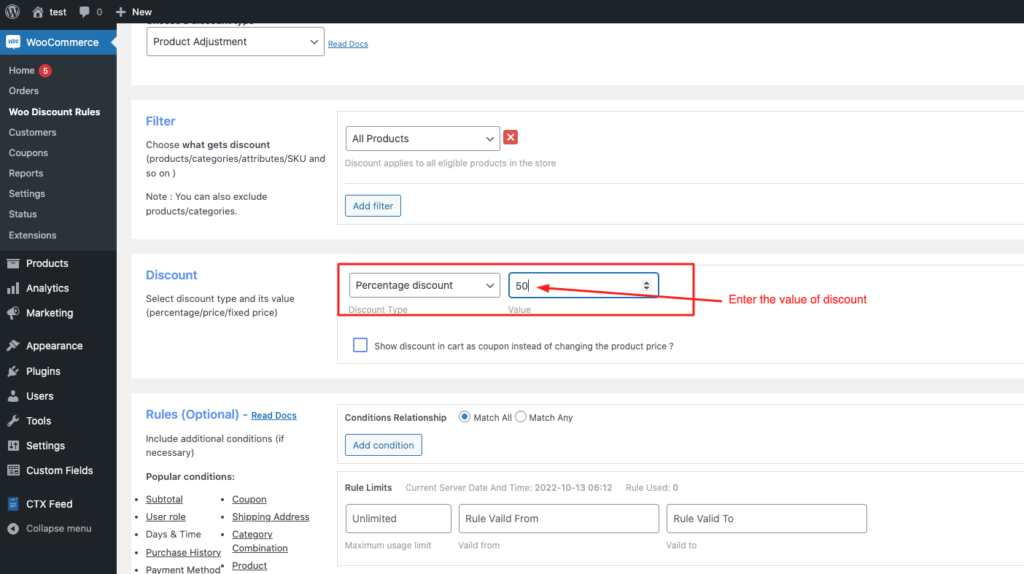Open Reports menu item

[26, 173]
